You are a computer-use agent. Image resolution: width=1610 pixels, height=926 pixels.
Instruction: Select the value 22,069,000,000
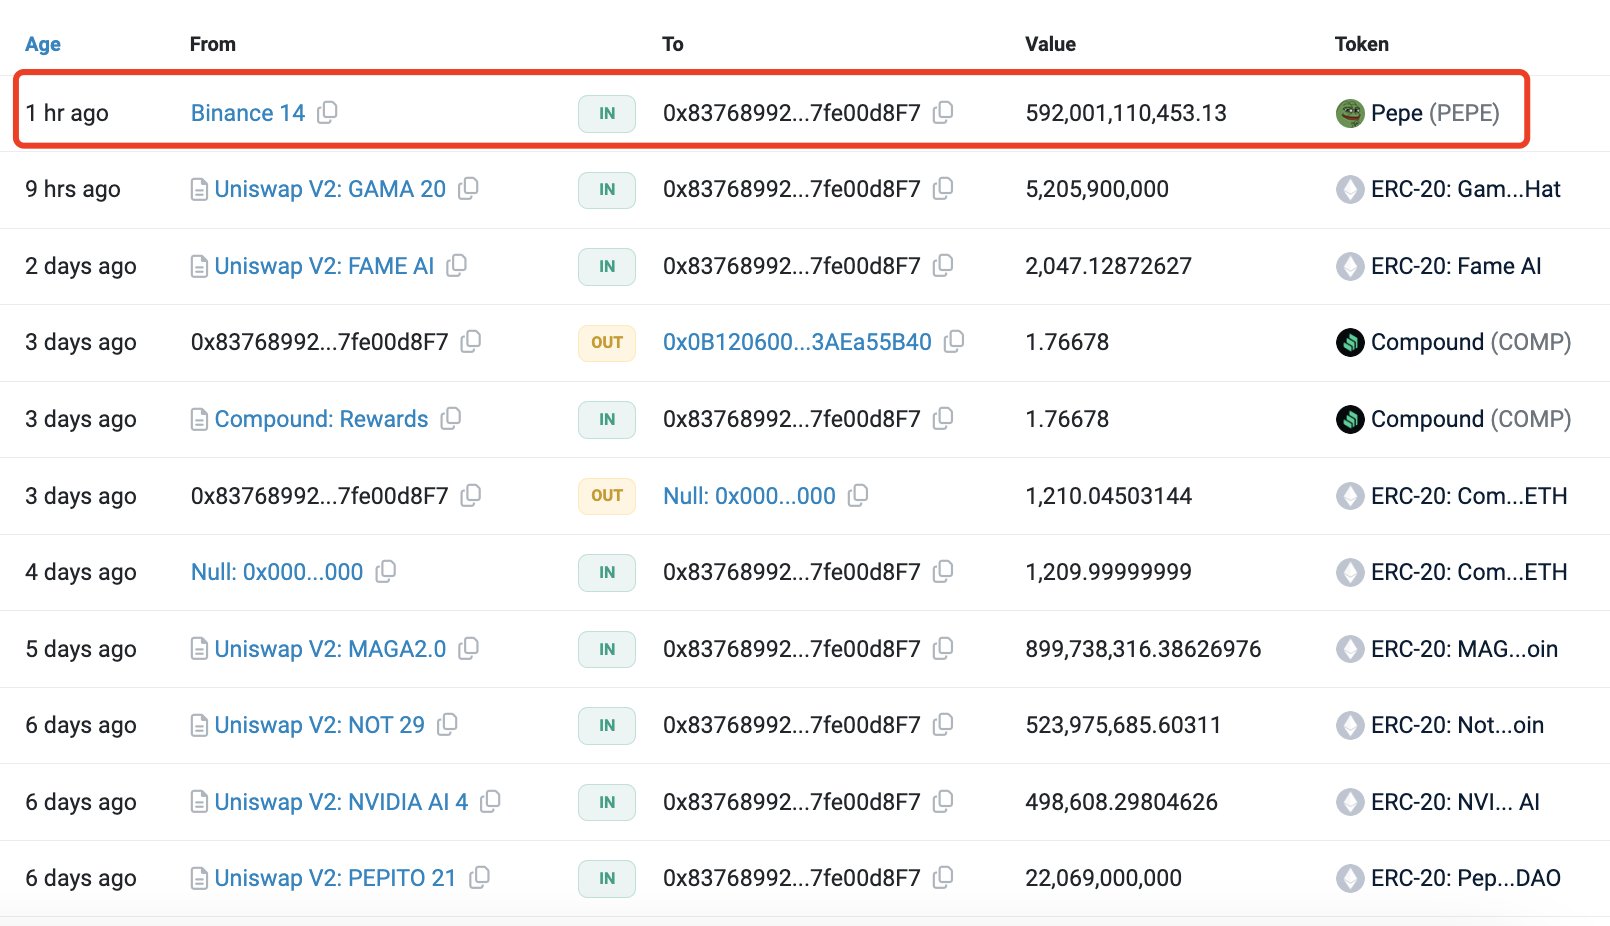tap(1103, 878)
